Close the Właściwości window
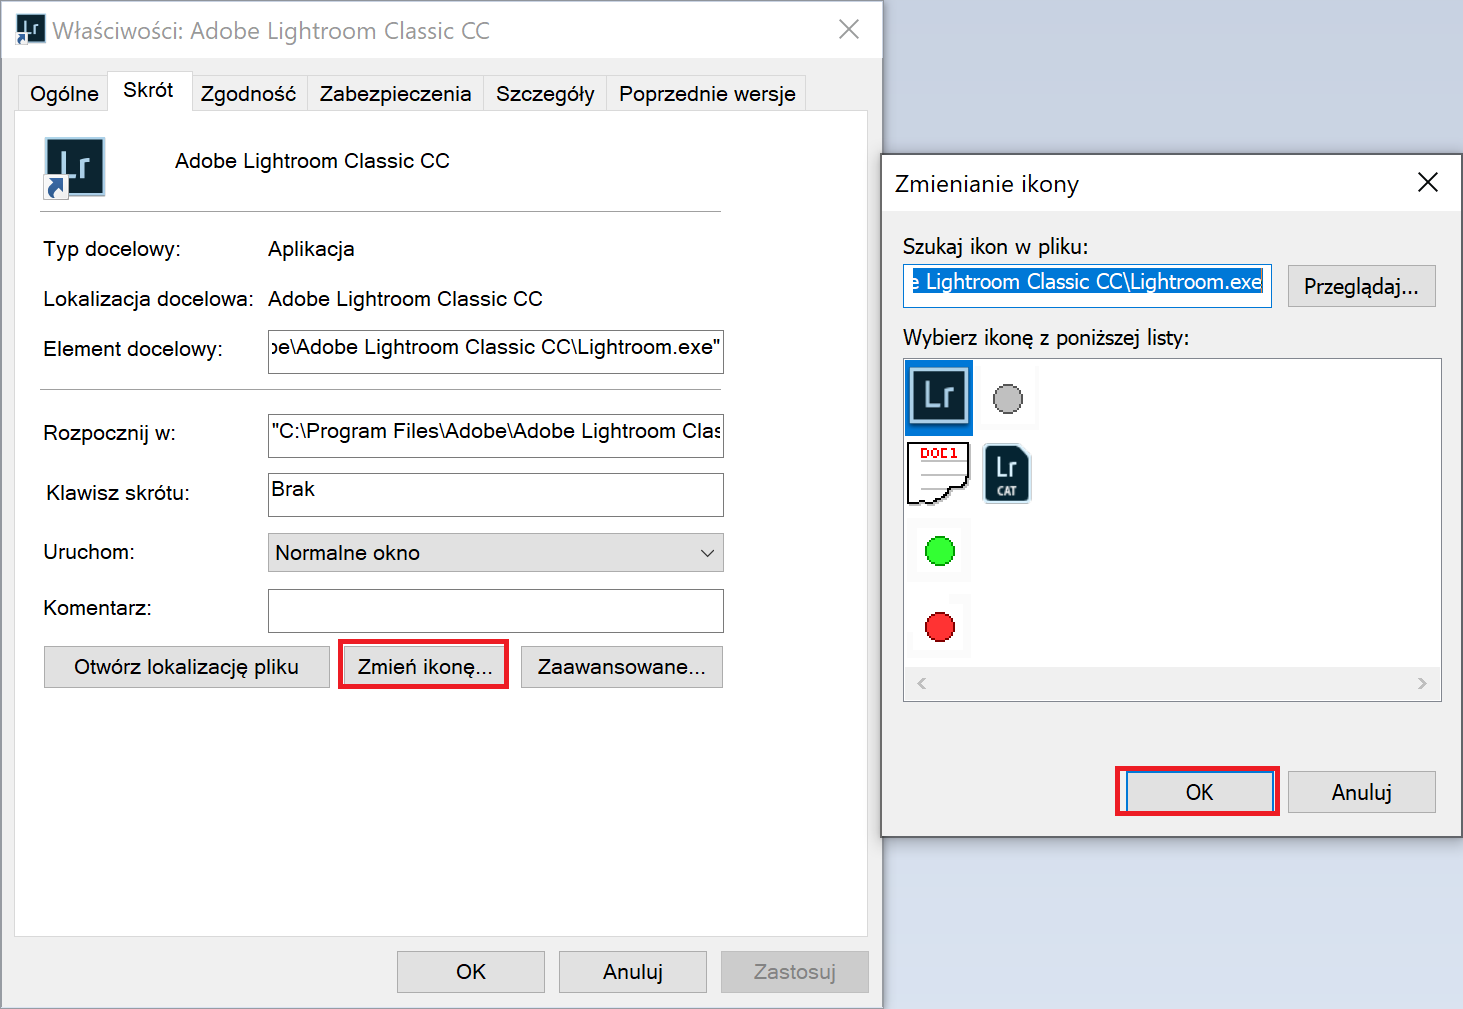Image resolution: width=1463 pixels, height=1009 pixels. click(x=849, y=29)
